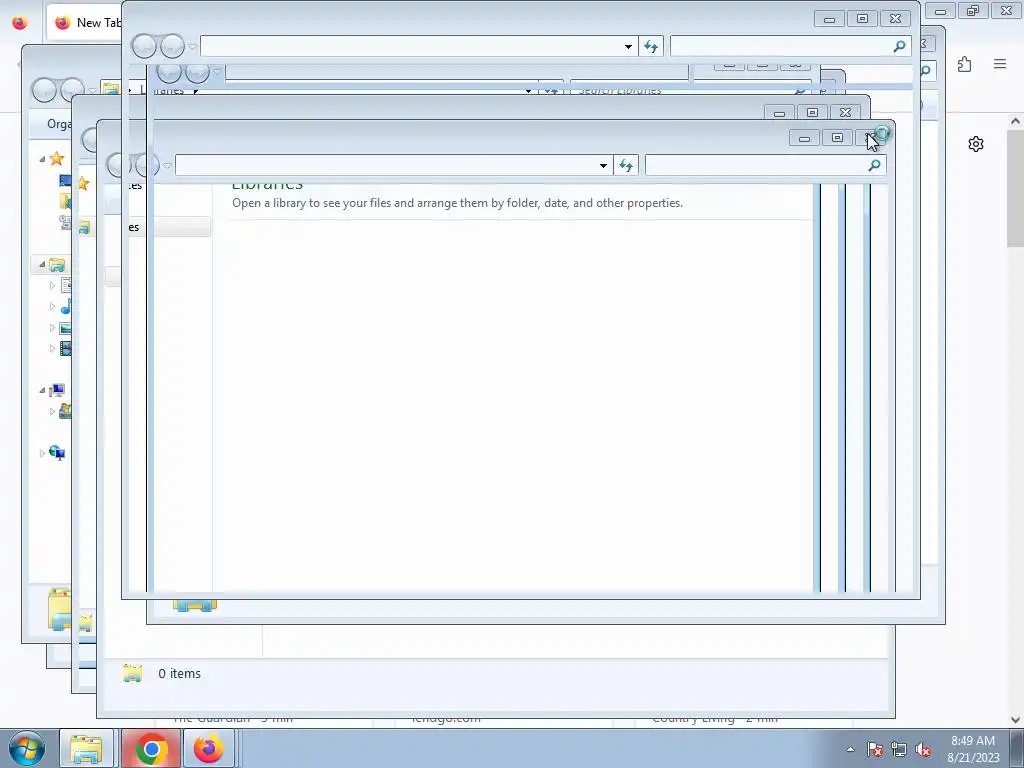Open Firefox Extensions puzzle-piece icon
1024x768 pixels.
tap(965, 64)
